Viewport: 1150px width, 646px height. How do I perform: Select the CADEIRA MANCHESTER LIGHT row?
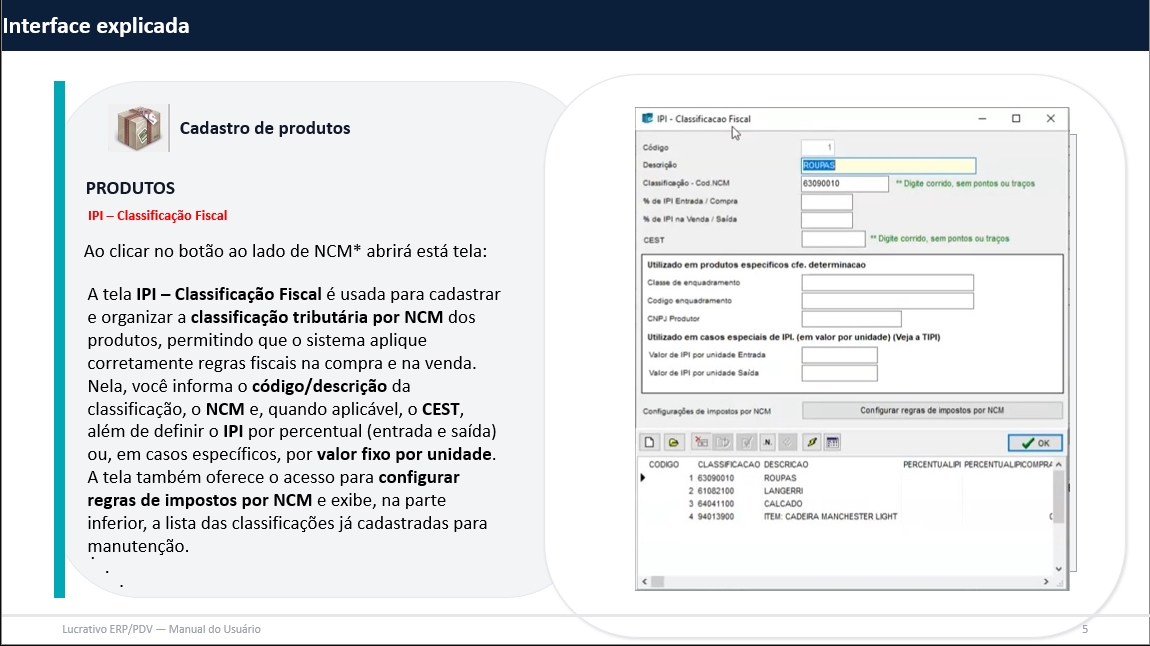tap(830, 517)
